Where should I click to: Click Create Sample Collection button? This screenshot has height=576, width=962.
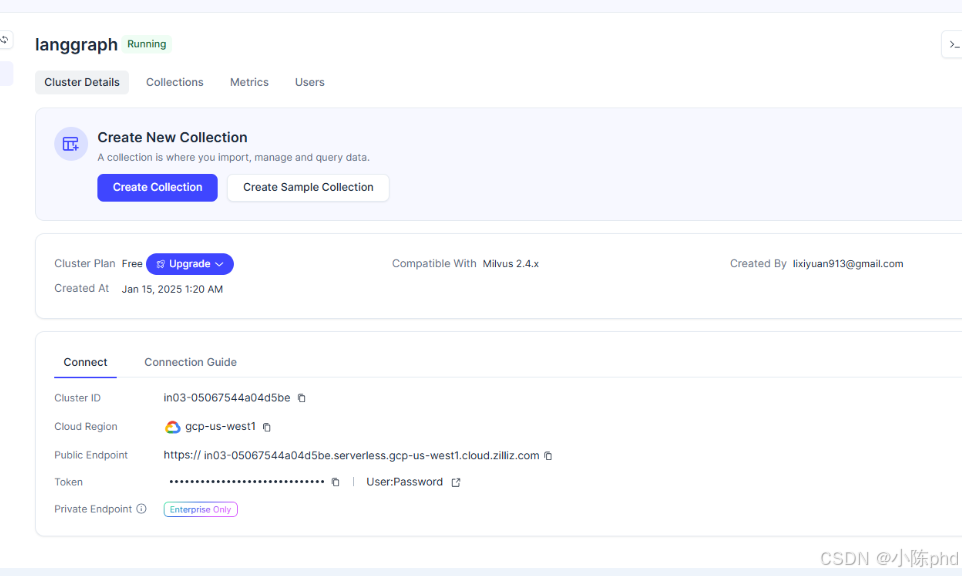pos(308,187)
